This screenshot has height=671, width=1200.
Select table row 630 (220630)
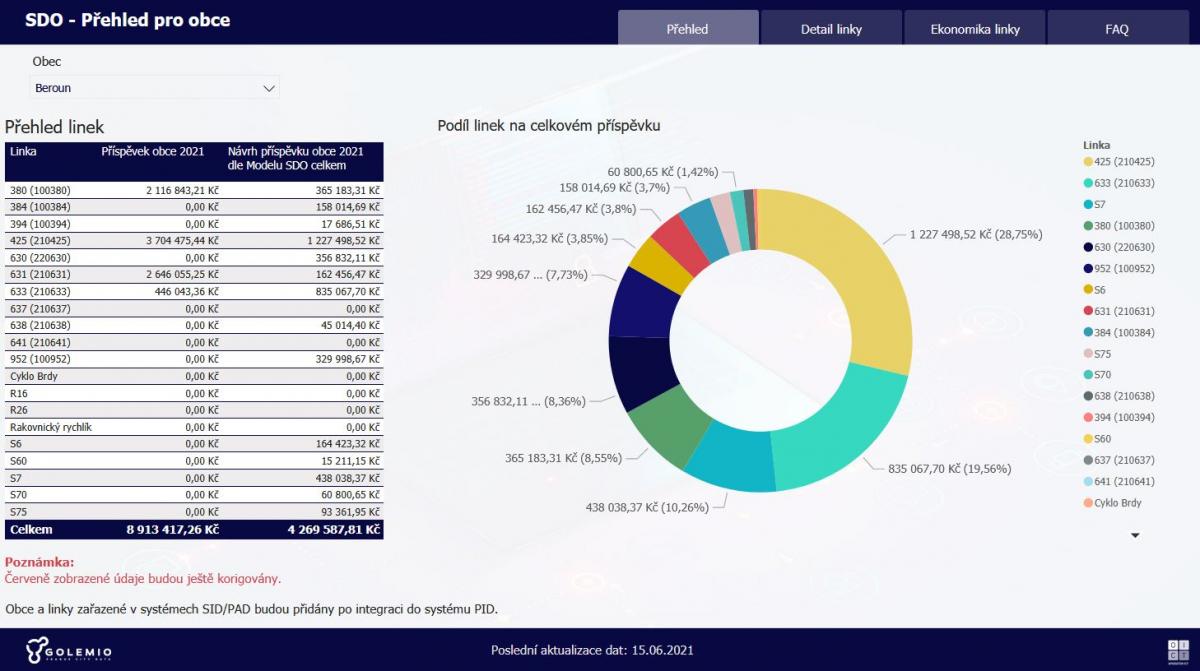tap(194, 258)
